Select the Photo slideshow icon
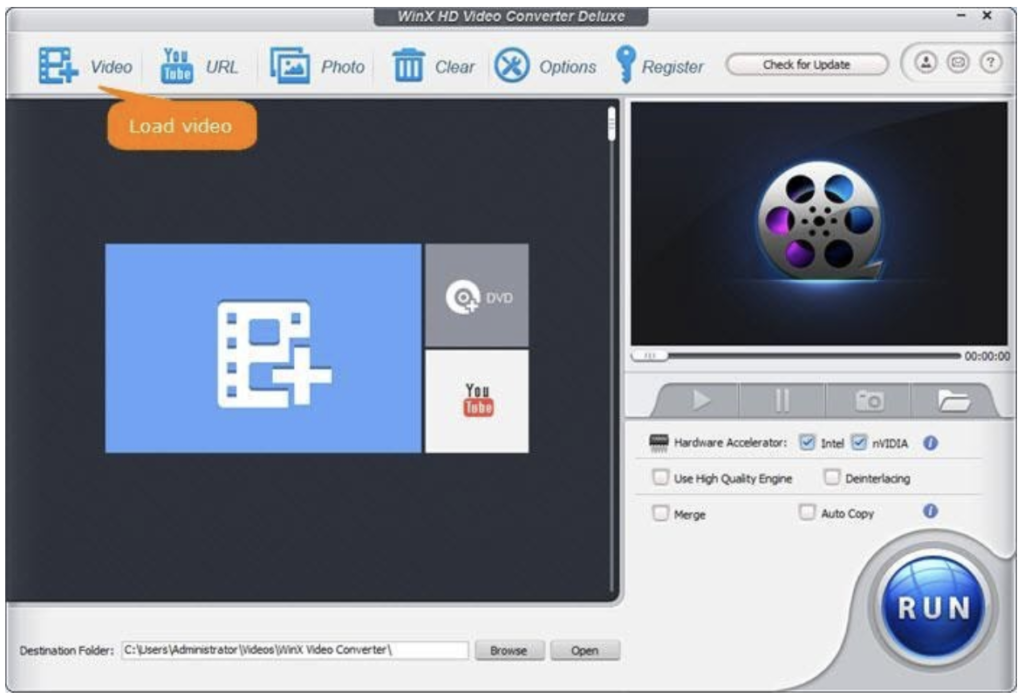Screen dimensions: 1024x698 pyautogui.click(x=290, y=65)
